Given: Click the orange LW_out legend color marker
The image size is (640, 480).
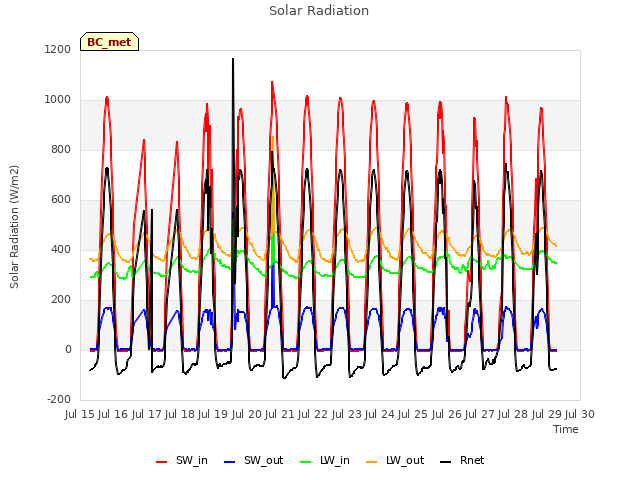Looking at the screenshot, I should 372,462.
